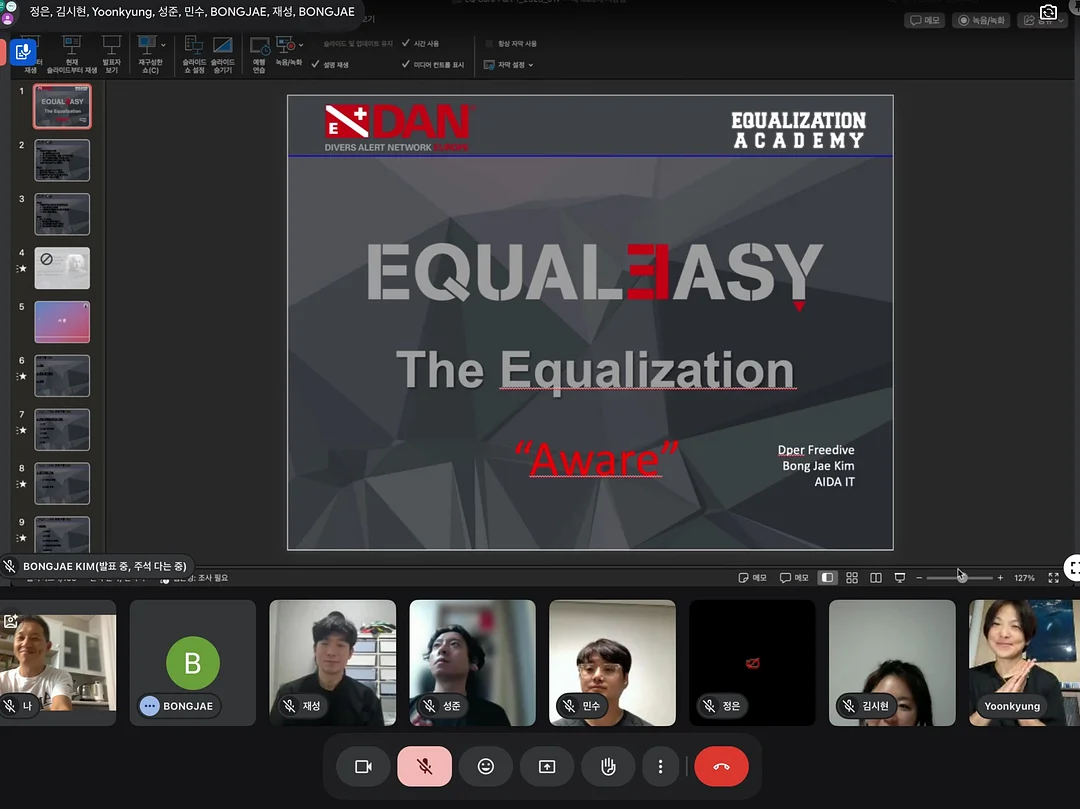Click 'Bong Jae Kim' presenter text on slide
Image resolution: width=1080 pixels, height=809 pixels.
tap(818, 466)
